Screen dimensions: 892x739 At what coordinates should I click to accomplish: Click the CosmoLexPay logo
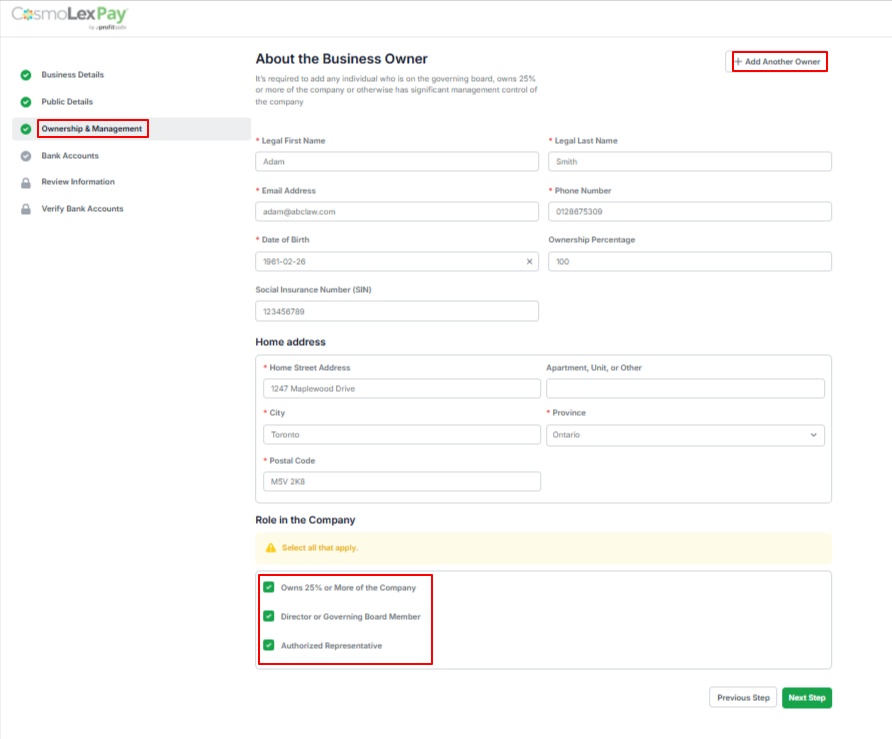pos(69,18)
